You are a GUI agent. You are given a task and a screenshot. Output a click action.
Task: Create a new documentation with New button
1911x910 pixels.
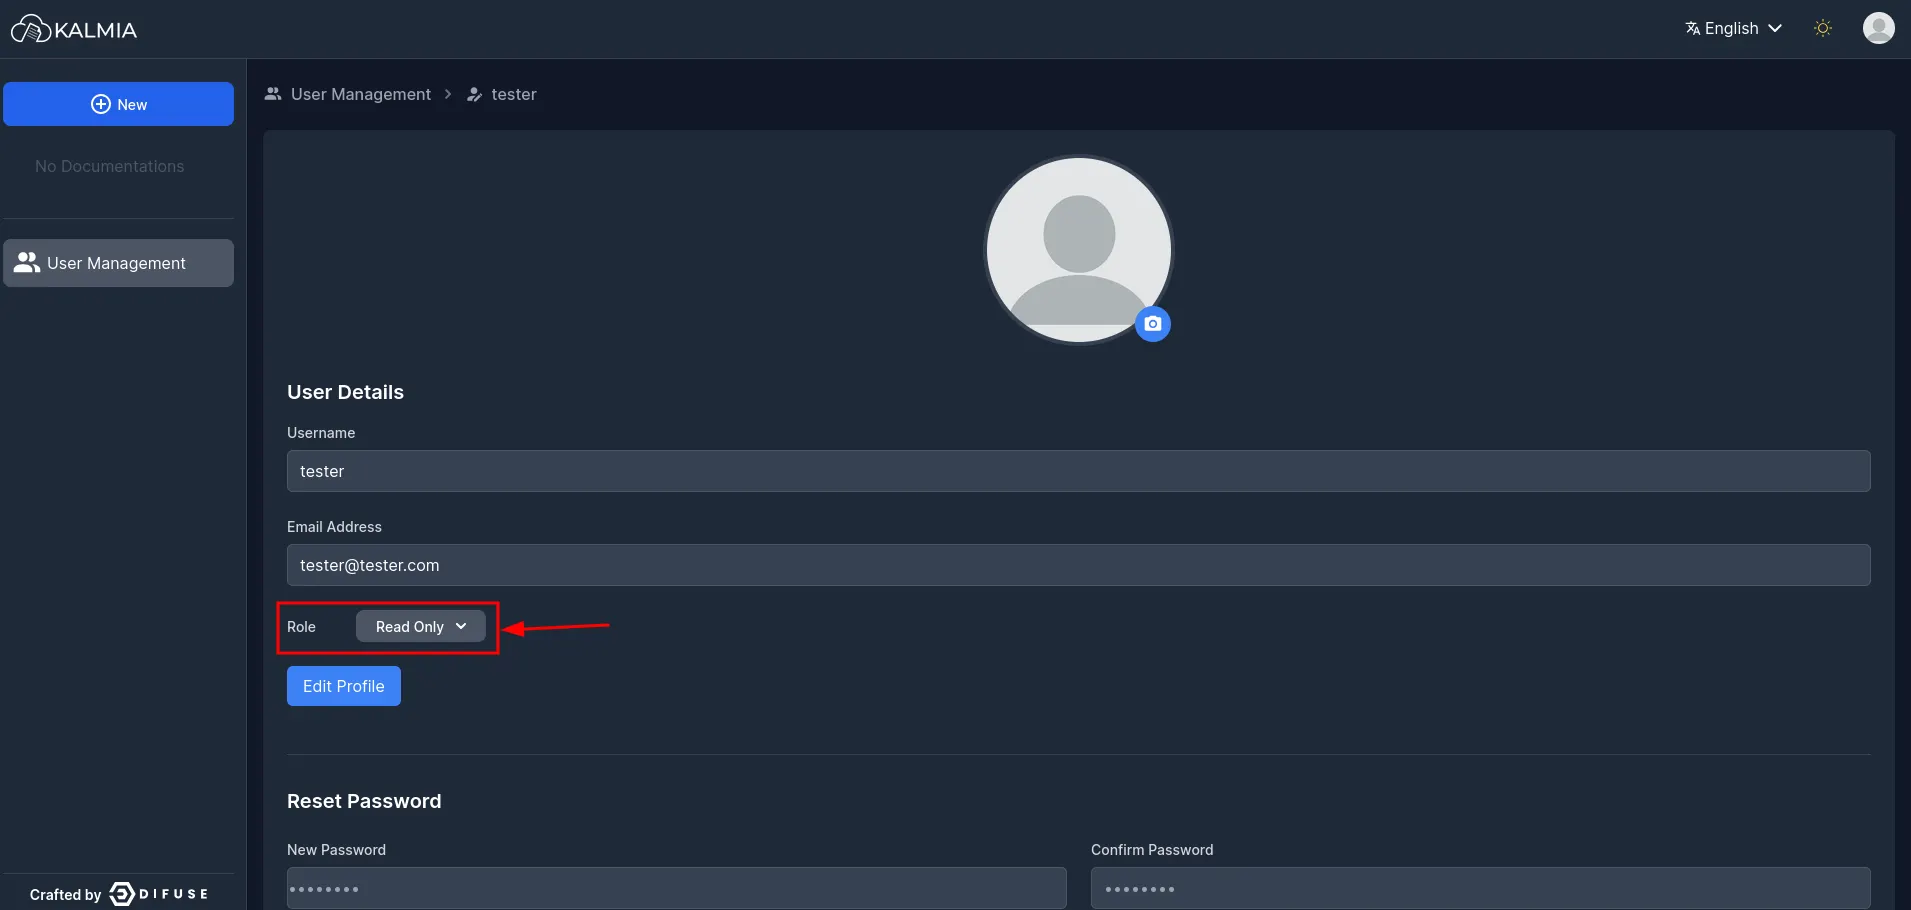click(x=118, y=104)
